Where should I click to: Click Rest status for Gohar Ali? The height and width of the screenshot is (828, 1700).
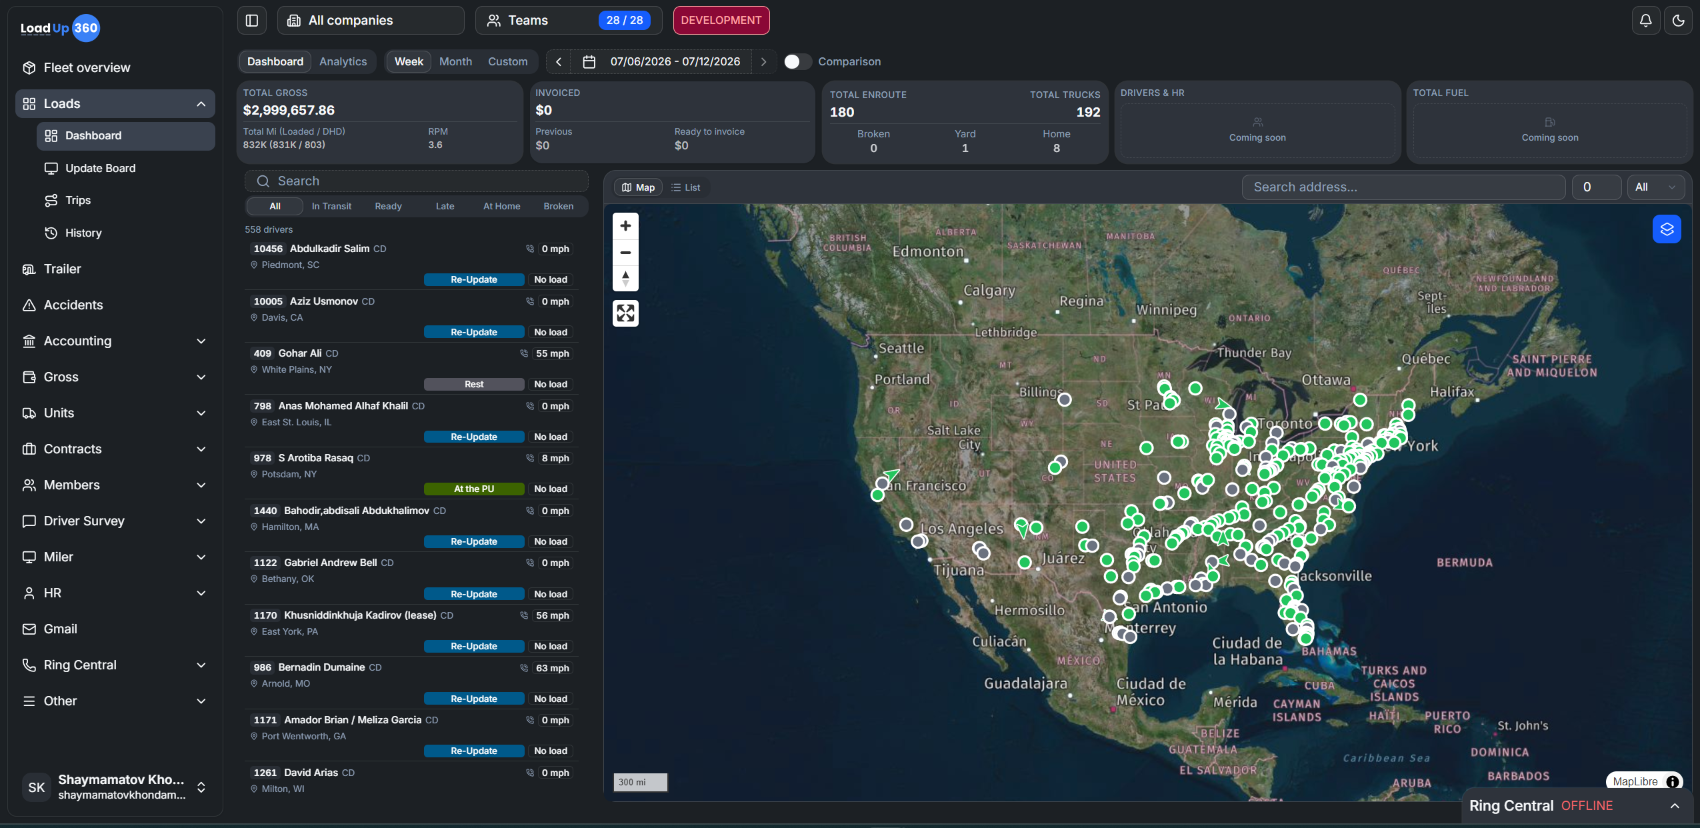474,384
